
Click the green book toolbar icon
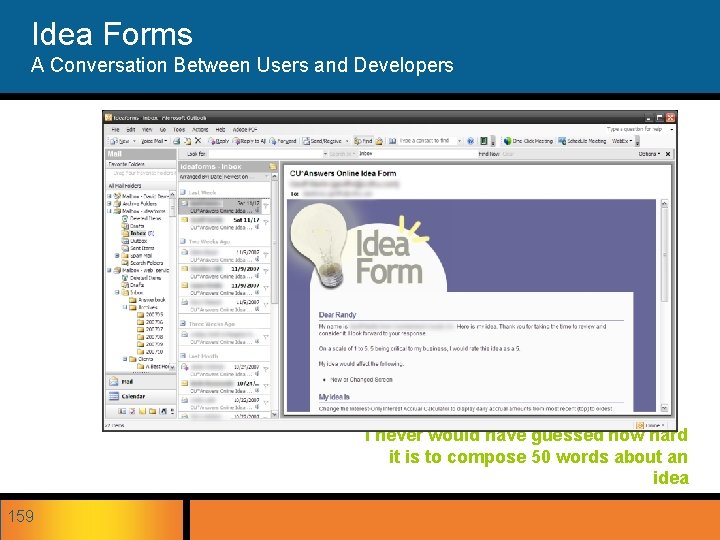[484, 141]
